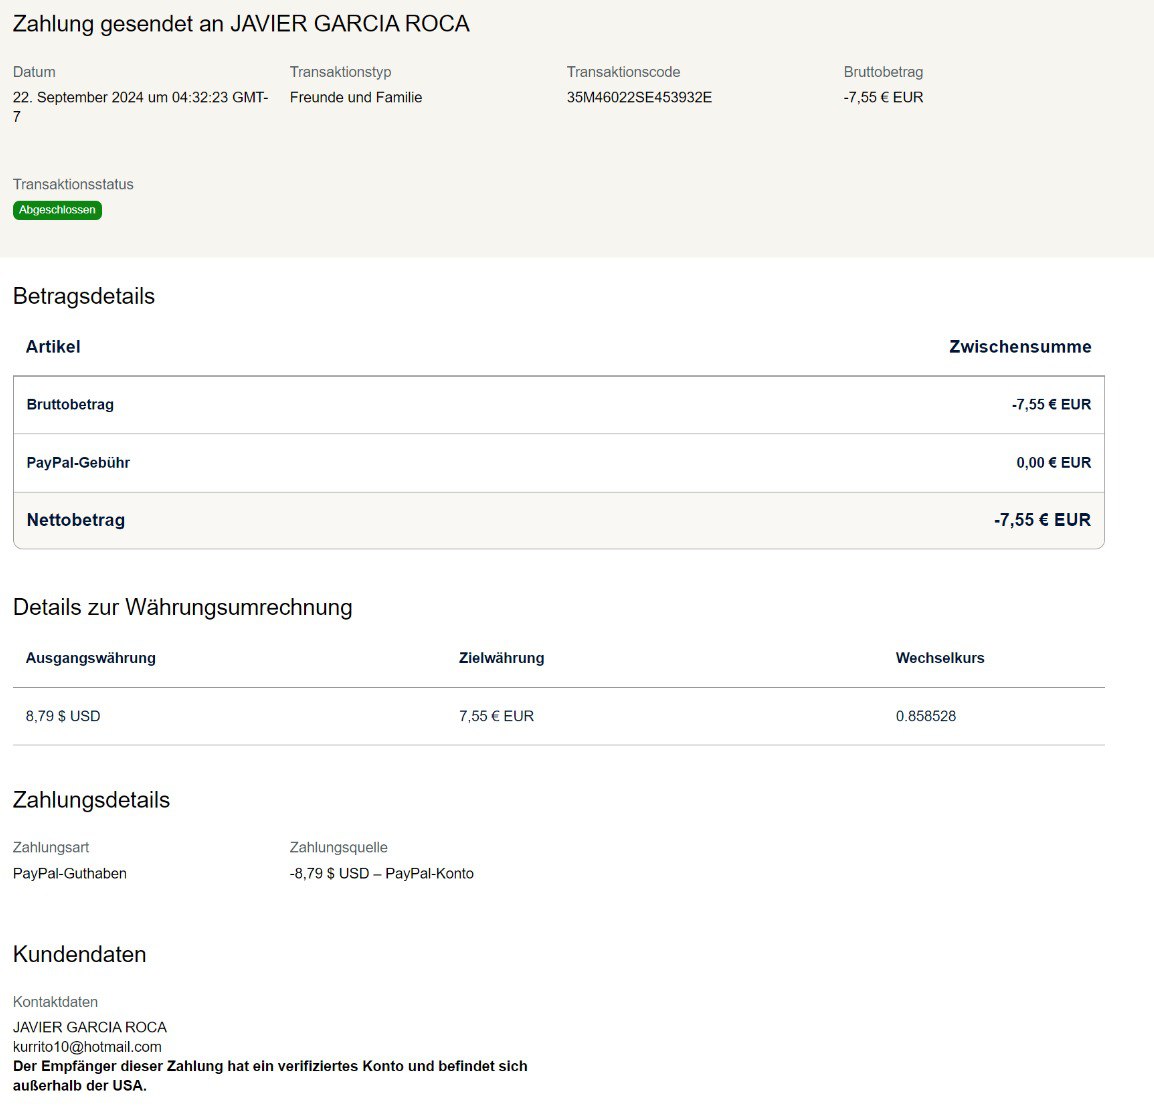Click the green Abgeschlossen status badge
This screenshot has height=1111, width=1154.
[x=57, y=210]
